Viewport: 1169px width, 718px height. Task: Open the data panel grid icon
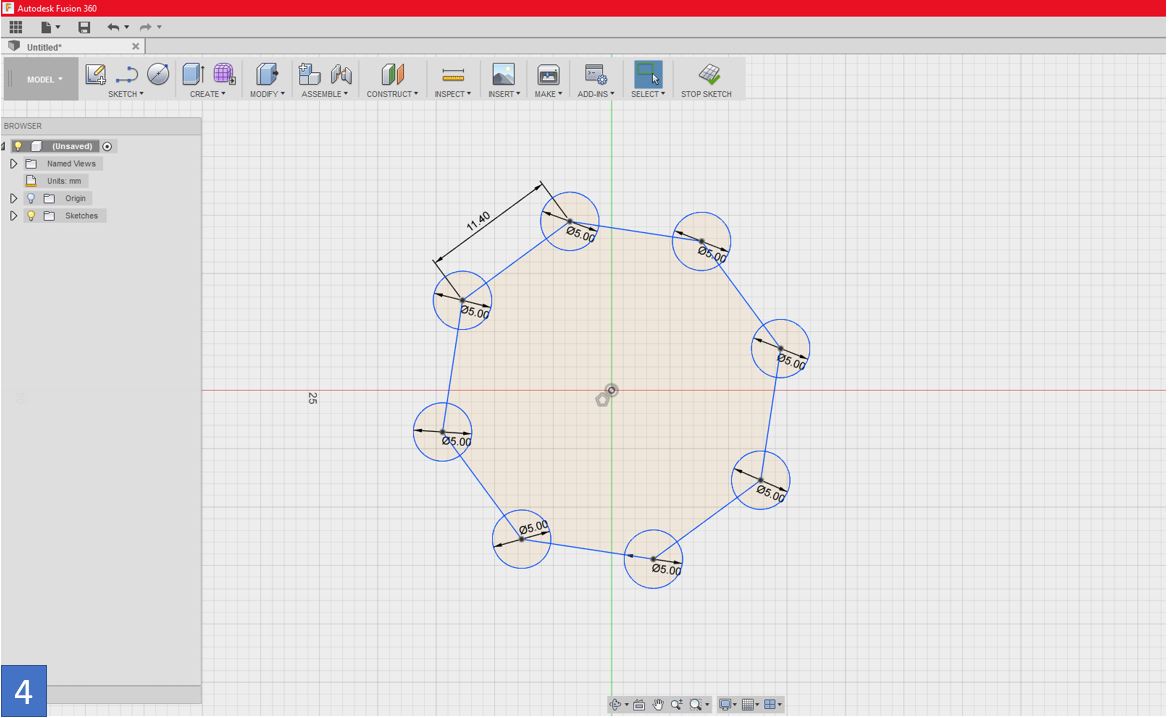coord(16,27)
